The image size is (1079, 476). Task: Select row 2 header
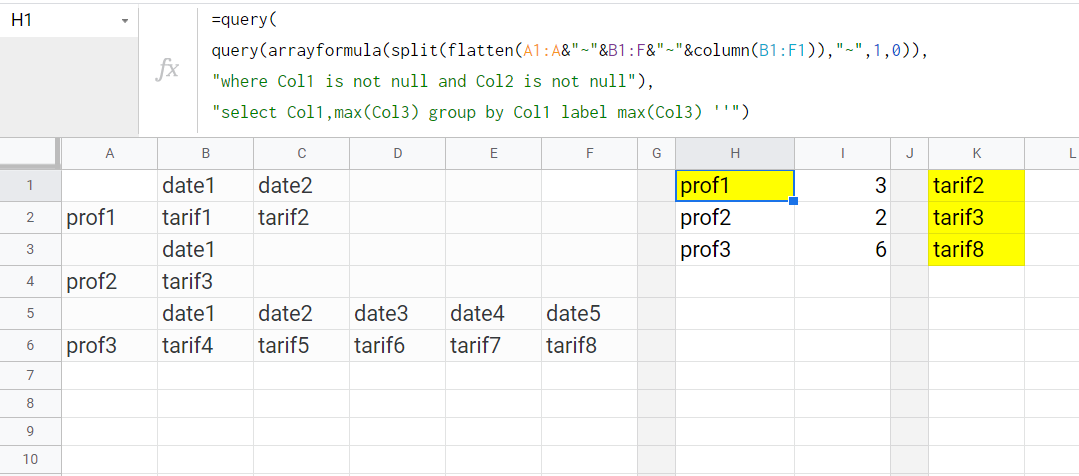tap(30, 218)
